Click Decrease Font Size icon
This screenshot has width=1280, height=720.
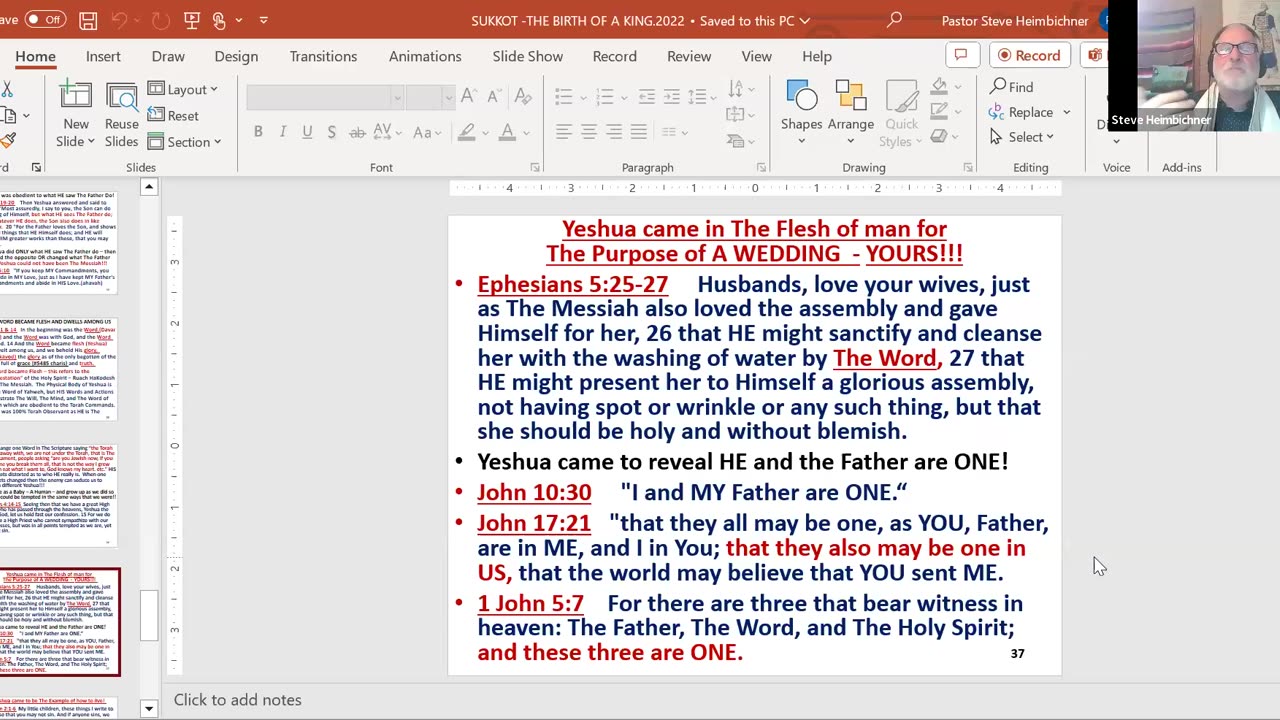tap(494, 97)
